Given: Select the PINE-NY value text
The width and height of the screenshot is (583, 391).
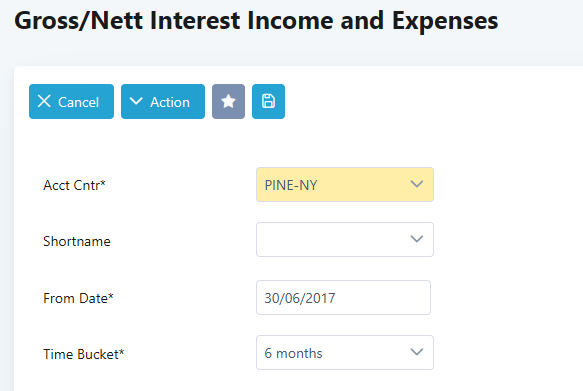Looking at the screenshot, I should (x=291, y=185).
